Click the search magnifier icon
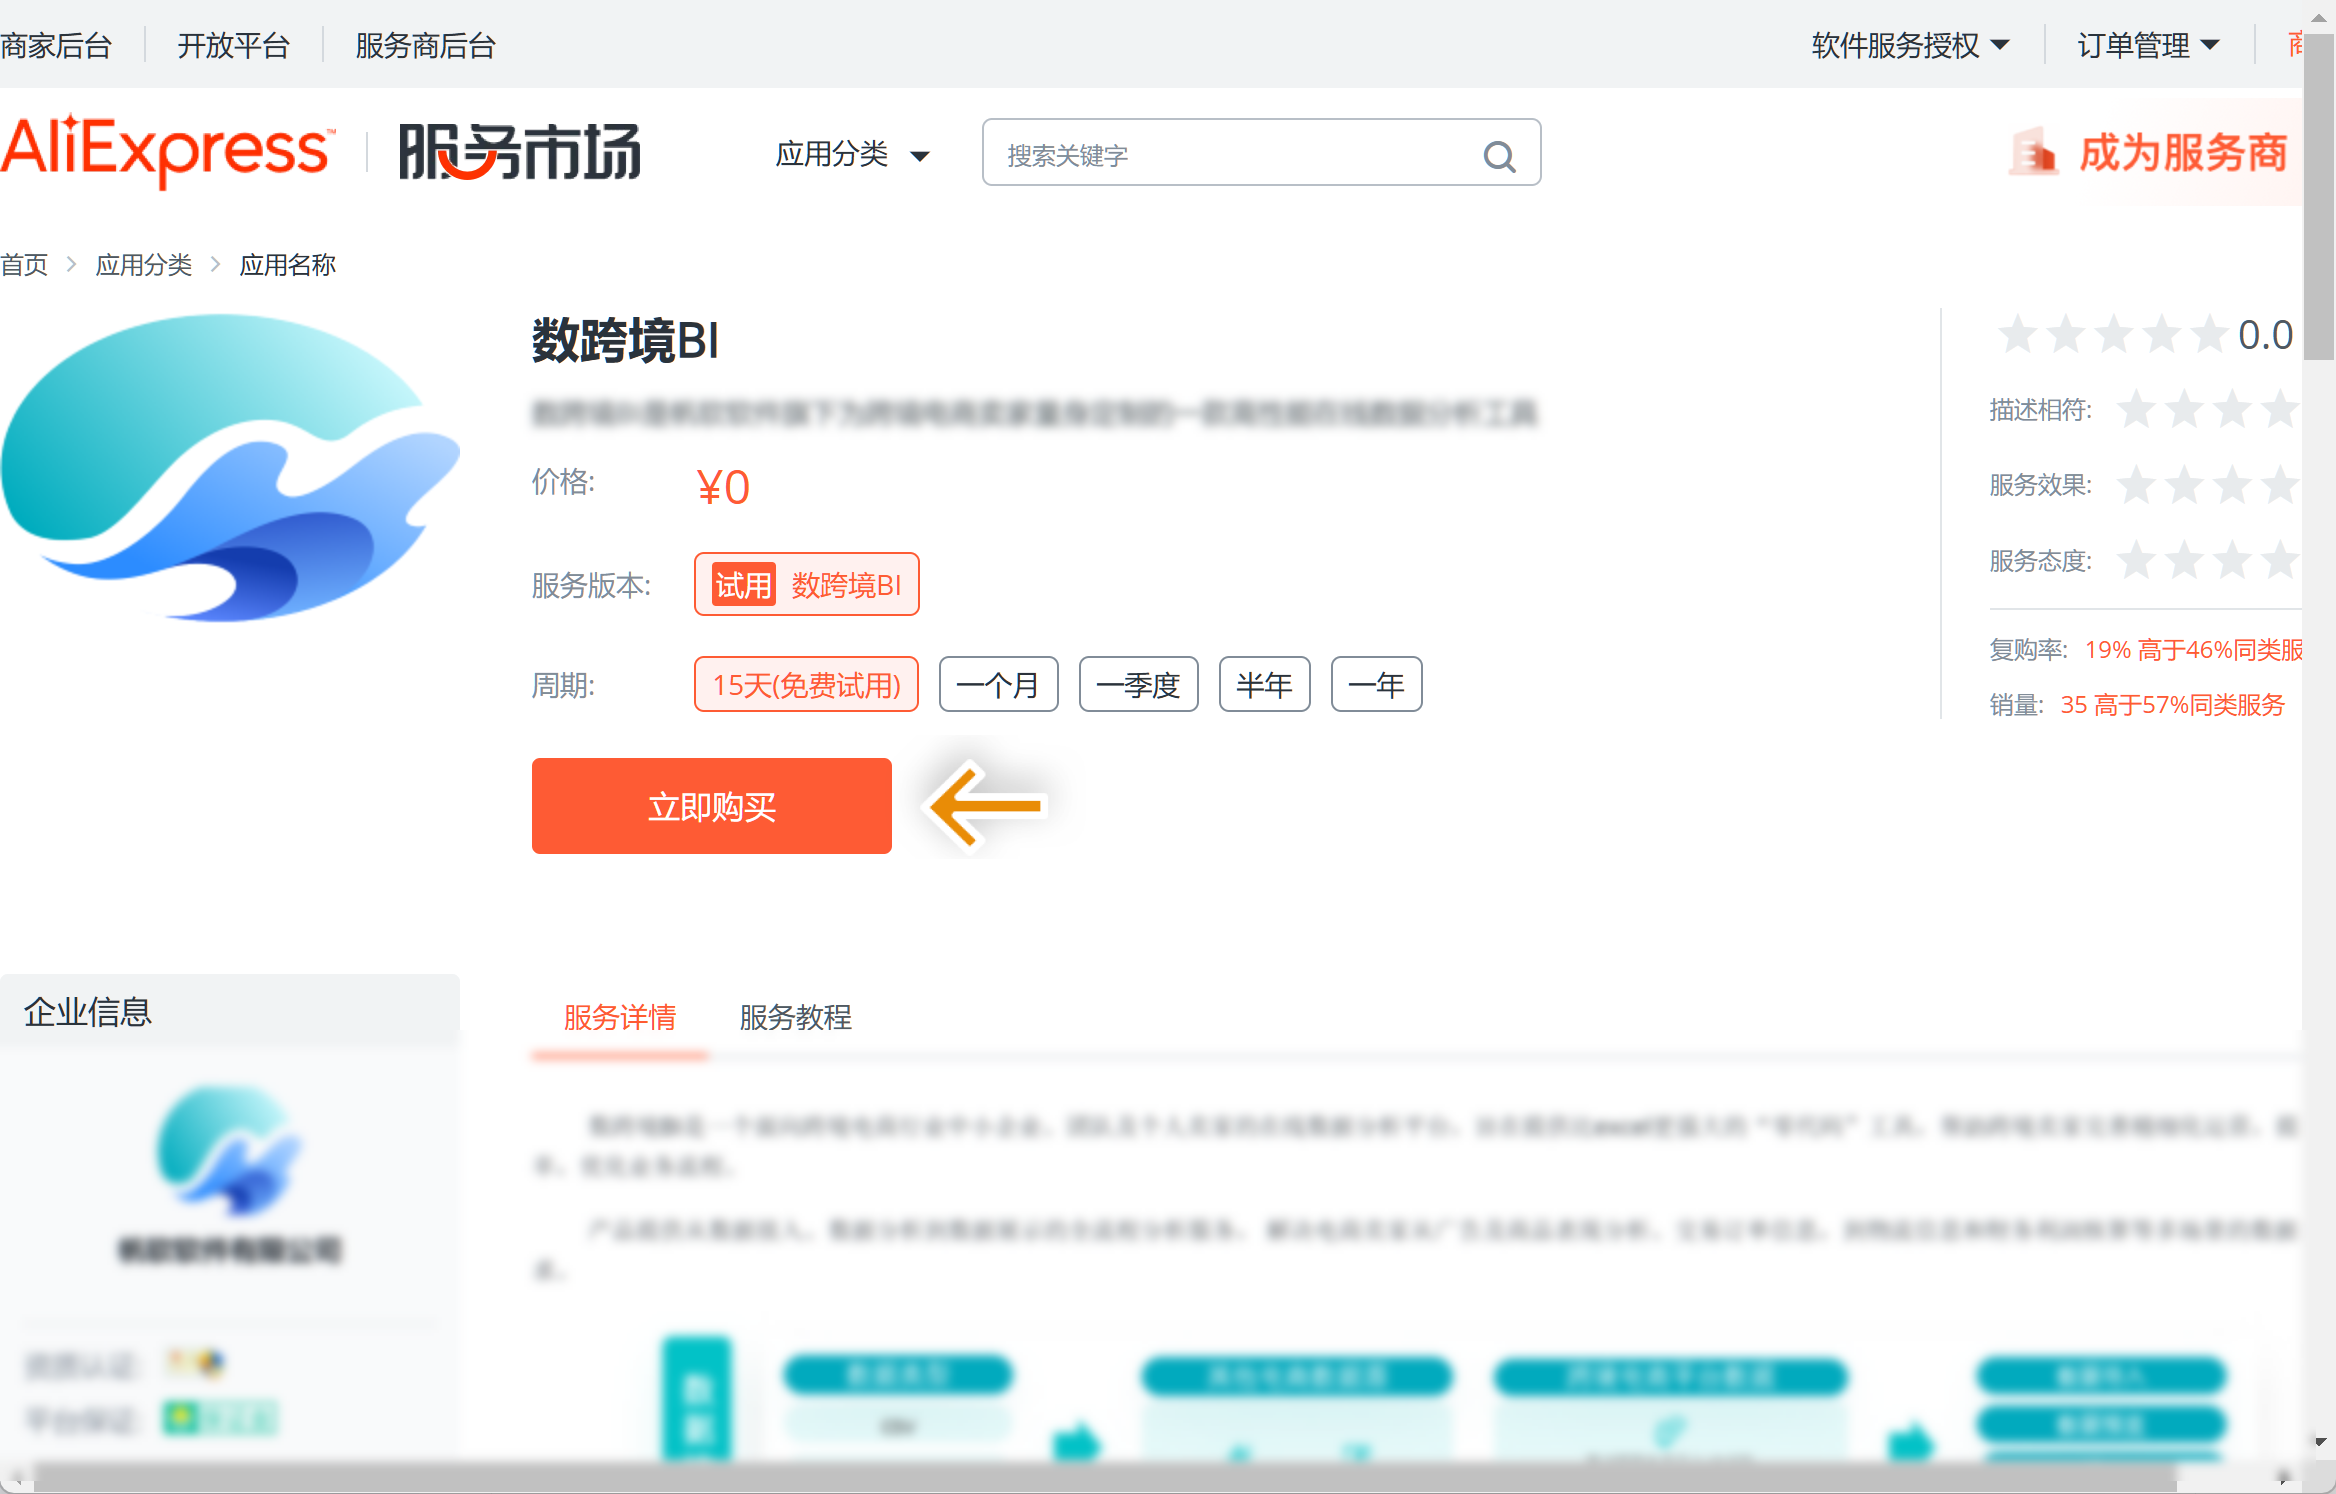 [x=1498, y=156]
